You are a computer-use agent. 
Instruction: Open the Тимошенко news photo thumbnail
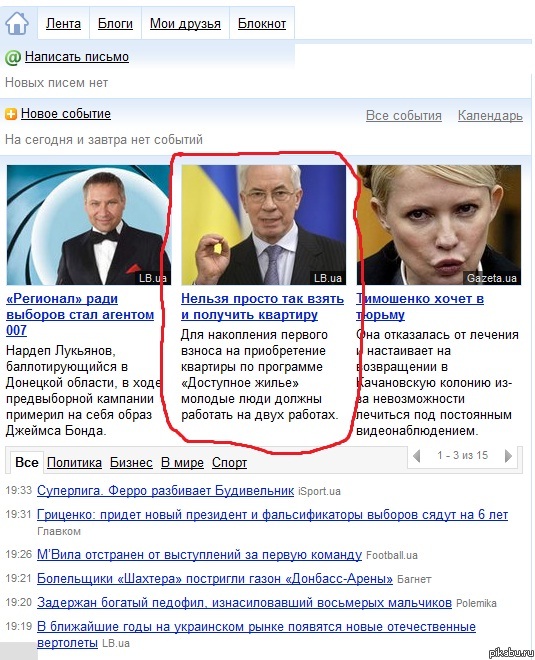tap(439, 225)
